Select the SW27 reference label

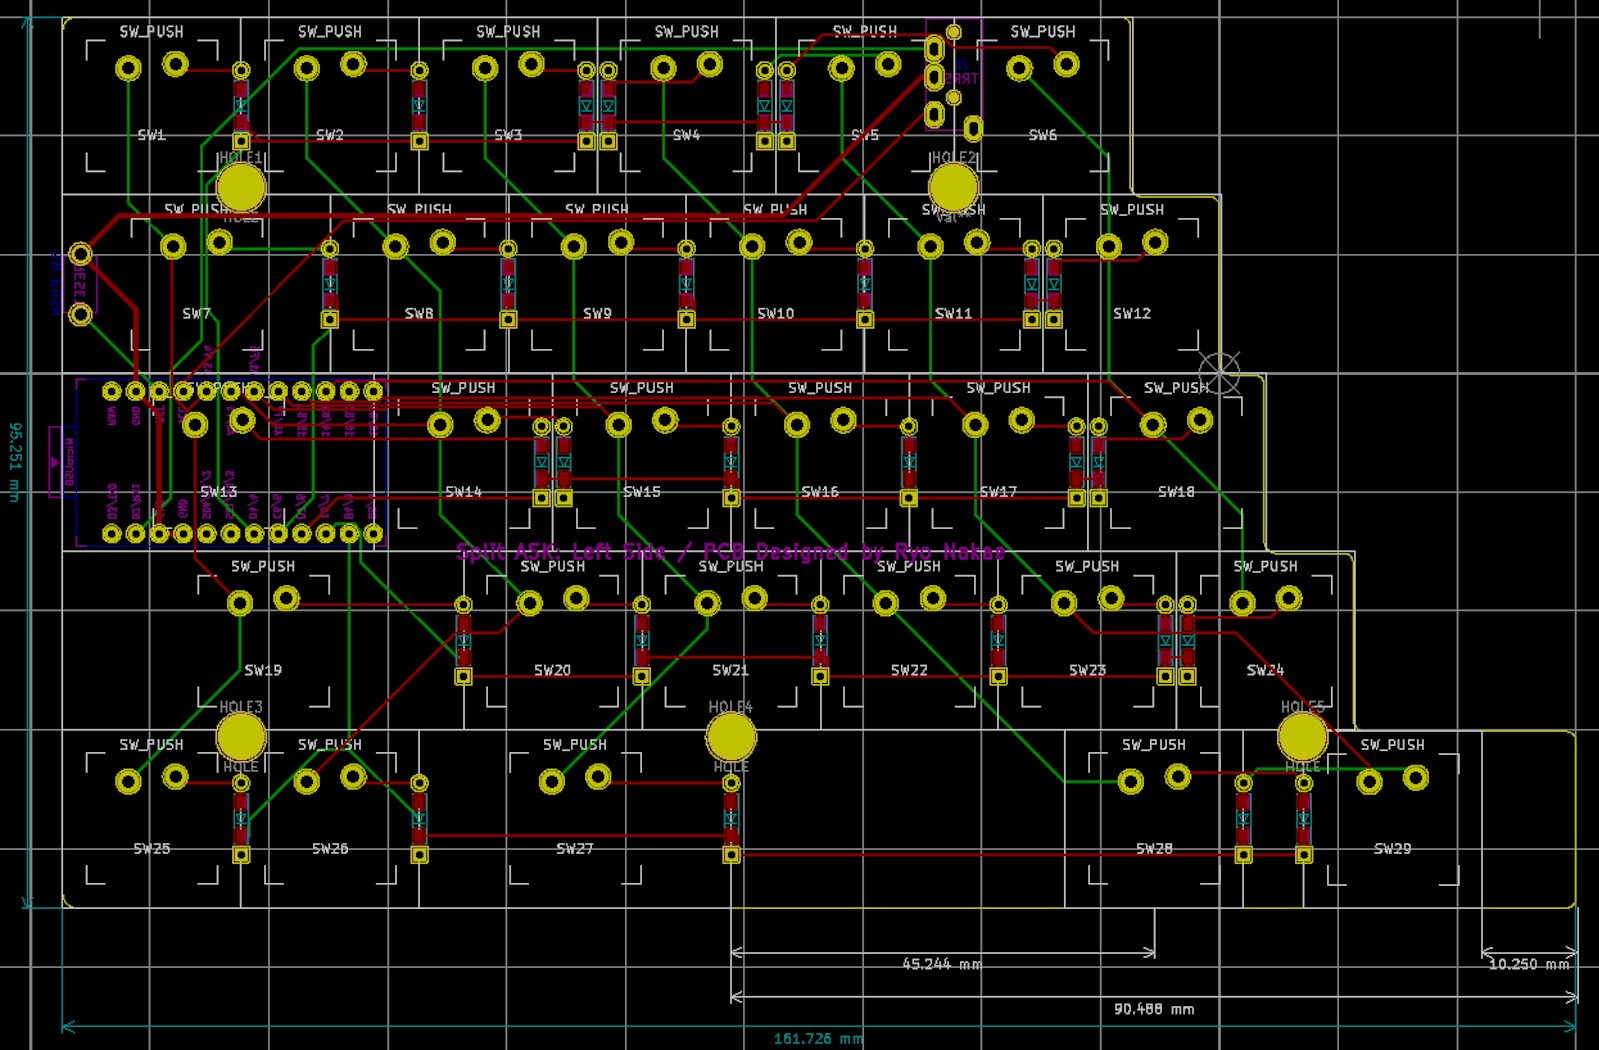coord(575,849)
